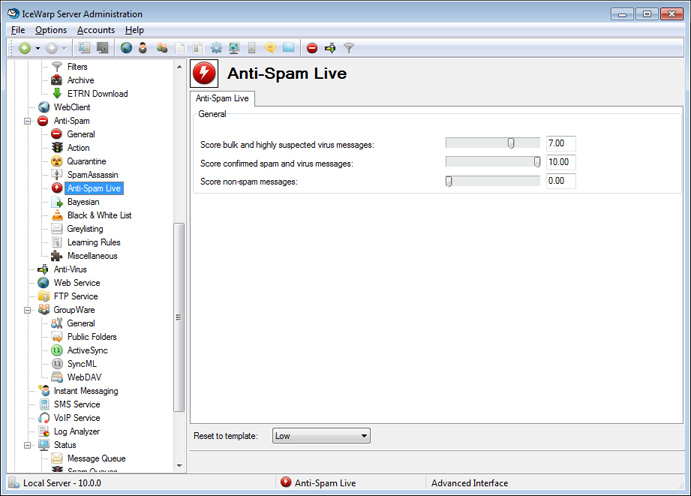Click the blank document toolbar icon
This screenshot has width=691, height=496.
[x=180, y=48]
